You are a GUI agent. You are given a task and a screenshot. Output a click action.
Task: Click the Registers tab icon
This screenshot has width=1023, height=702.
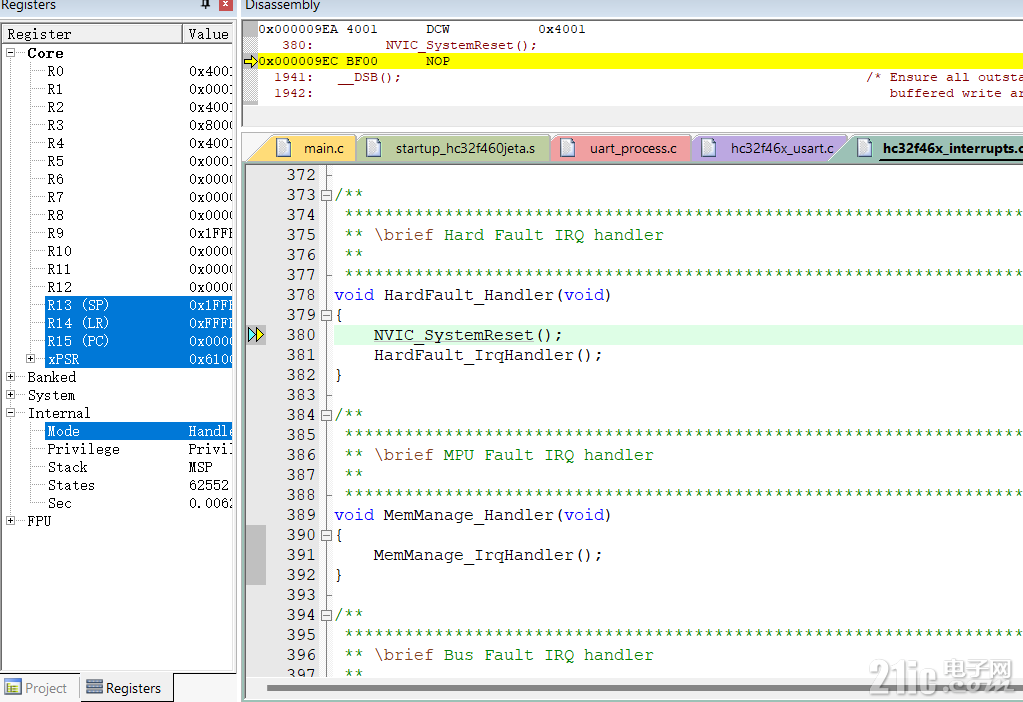tap(95, 687)
